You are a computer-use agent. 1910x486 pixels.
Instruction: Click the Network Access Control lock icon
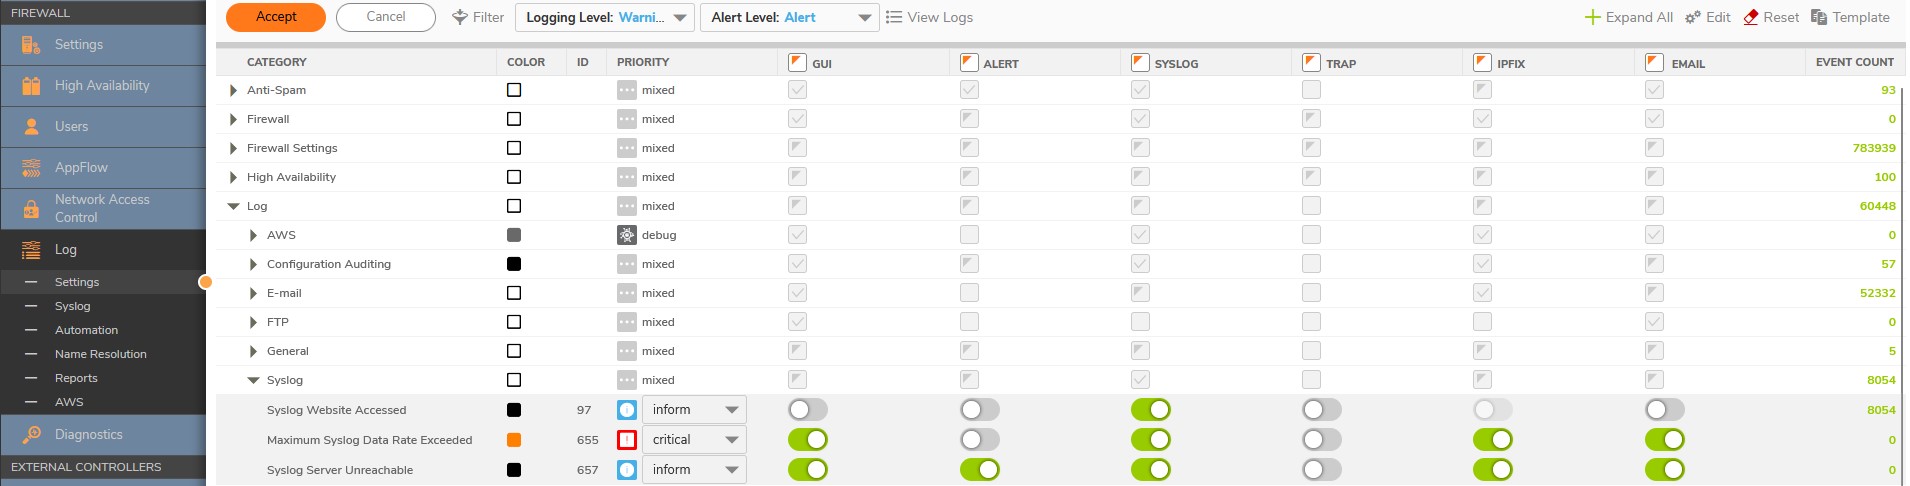coord(31,209)
